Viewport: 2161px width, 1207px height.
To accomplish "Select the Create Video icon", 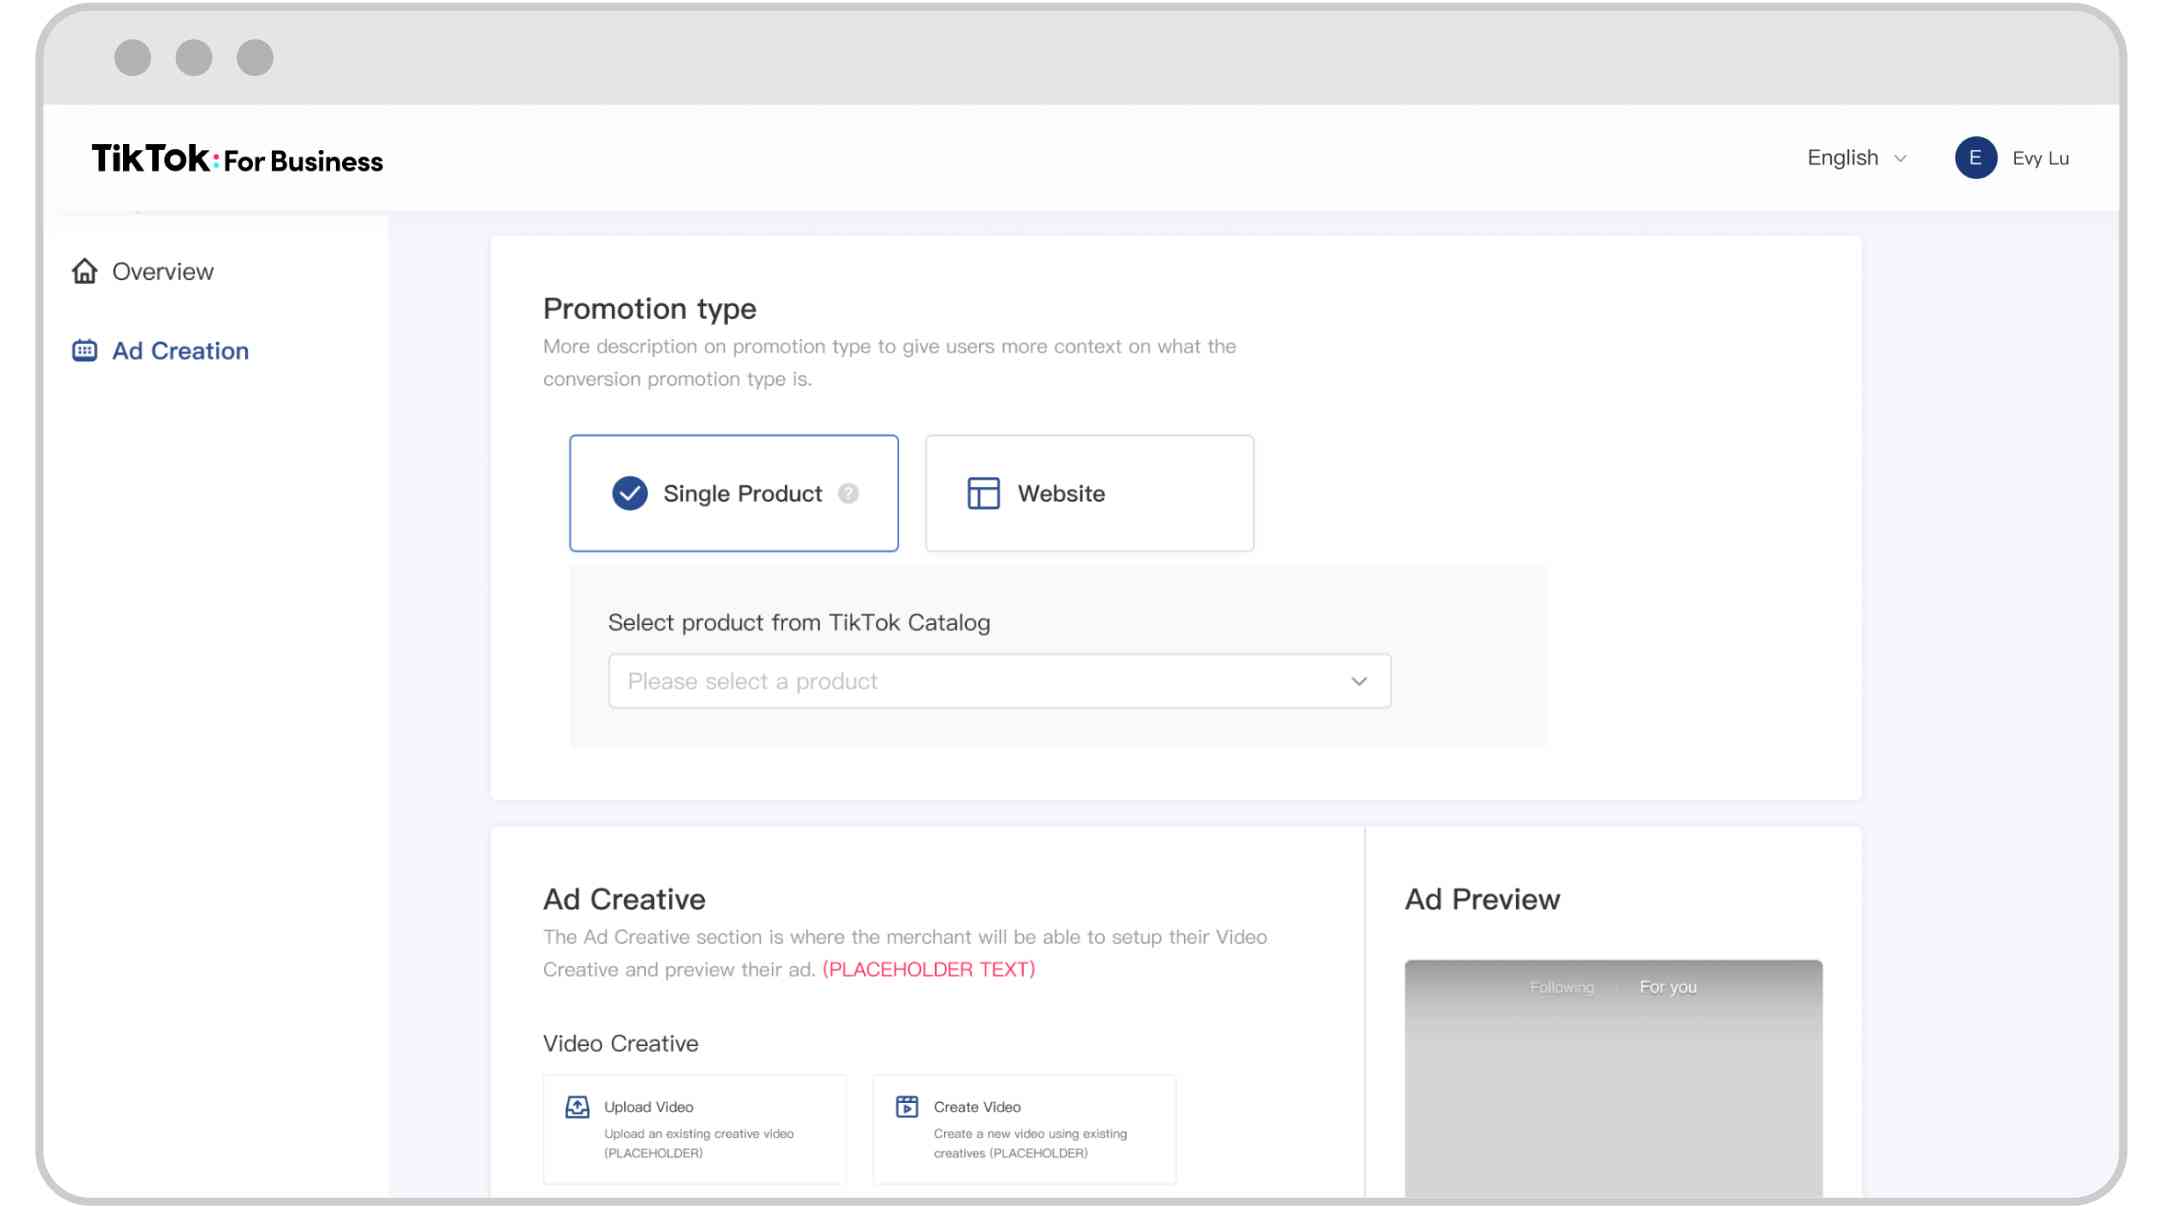I will pos(905,1107).
